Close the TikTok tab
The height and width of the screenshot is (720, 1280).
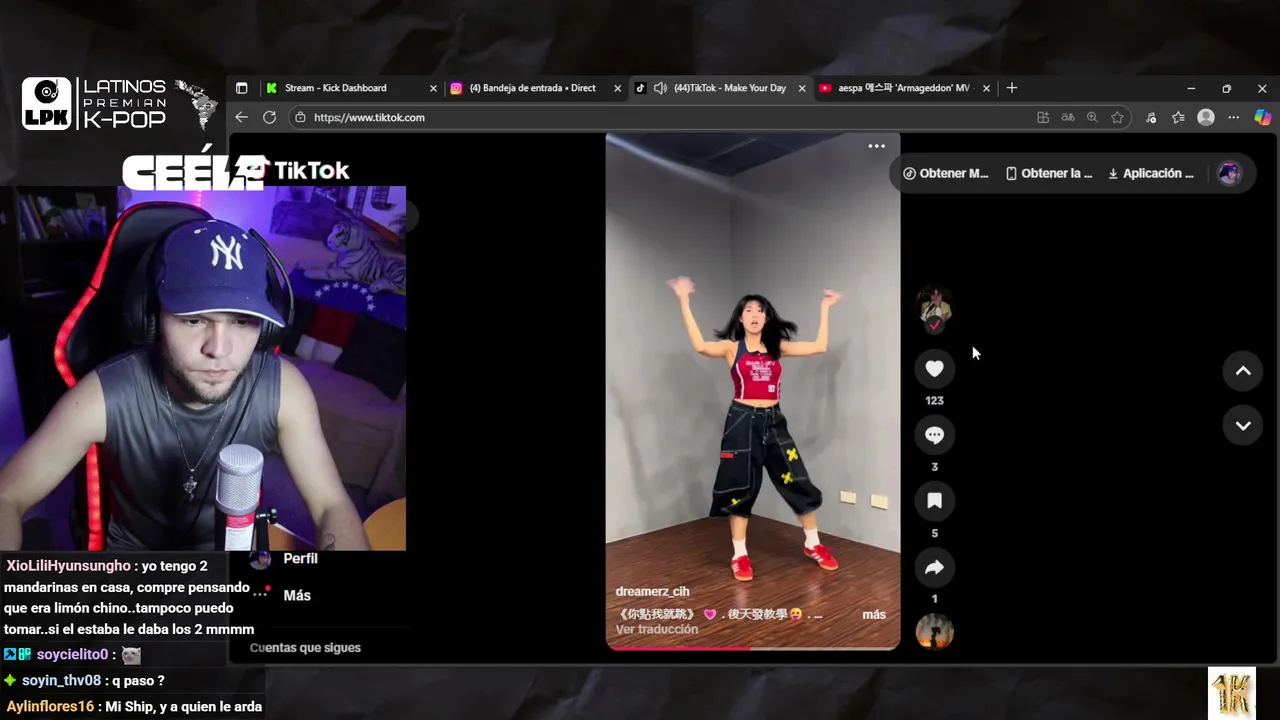click(x=801, y=88)
